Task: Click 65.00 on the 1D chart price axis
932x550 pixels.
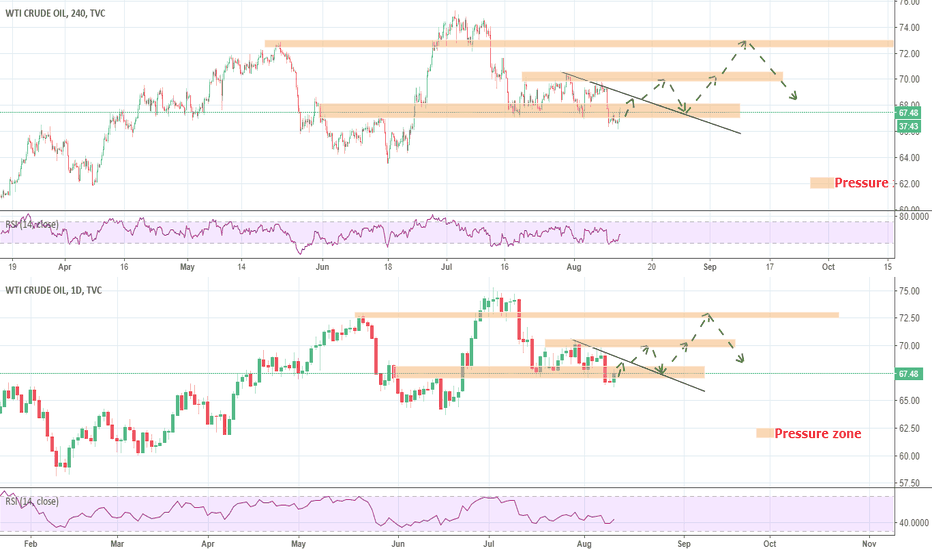Action: click(910, 401)
